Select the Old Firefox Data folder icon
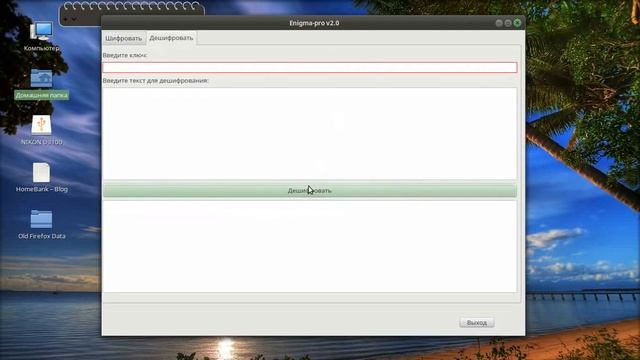The height and width of the screenshot is (360, 640). [x=41, y=224]
